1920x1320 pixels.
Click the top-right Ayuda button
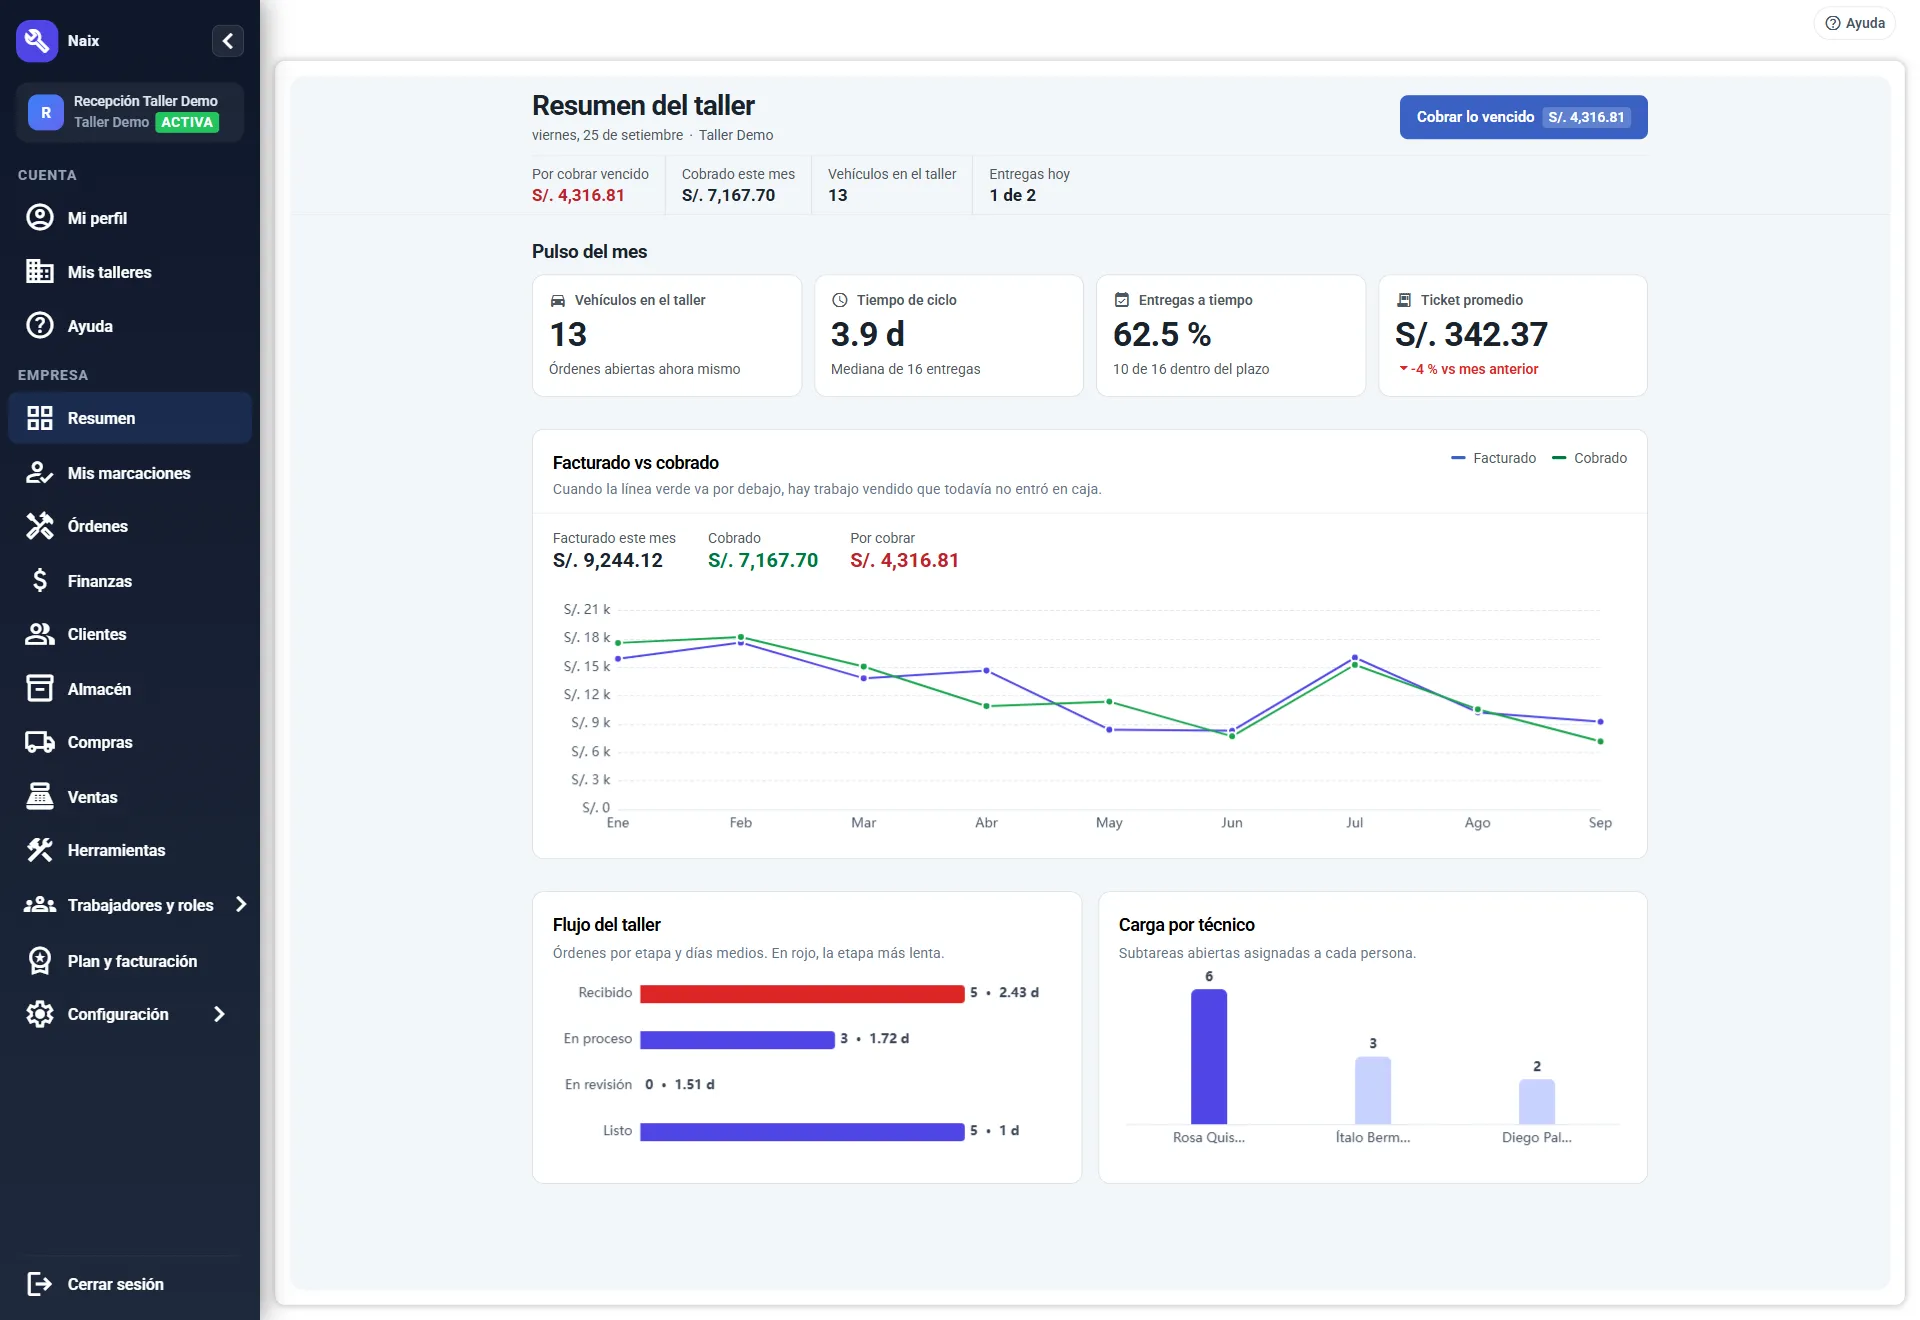tap(1855, 23)
